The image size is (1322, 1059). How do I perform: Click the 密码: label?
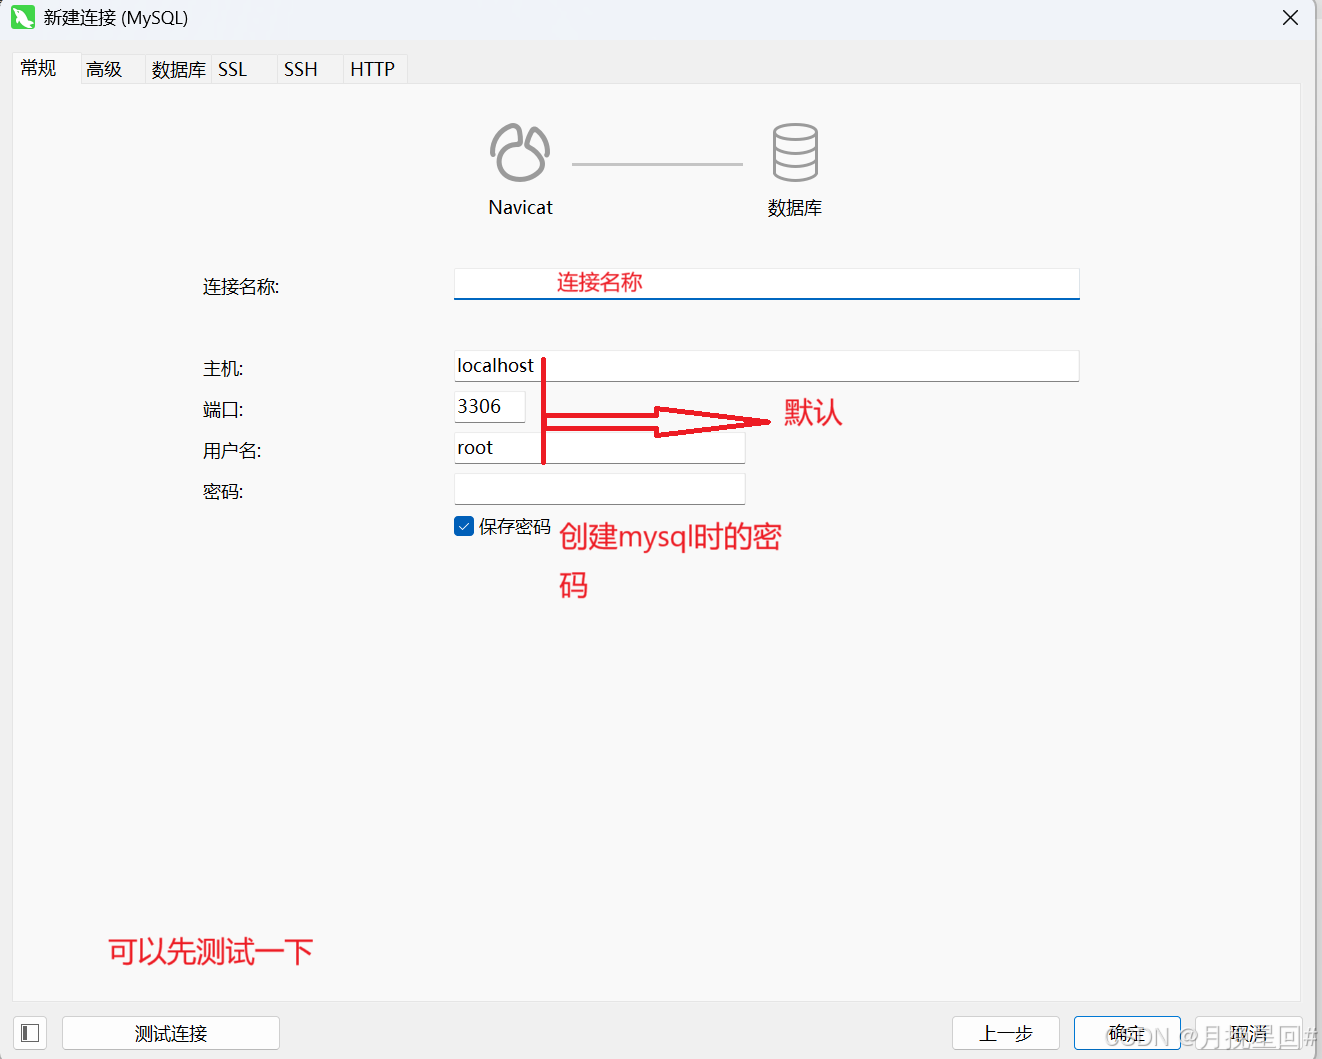coord(223,492)
